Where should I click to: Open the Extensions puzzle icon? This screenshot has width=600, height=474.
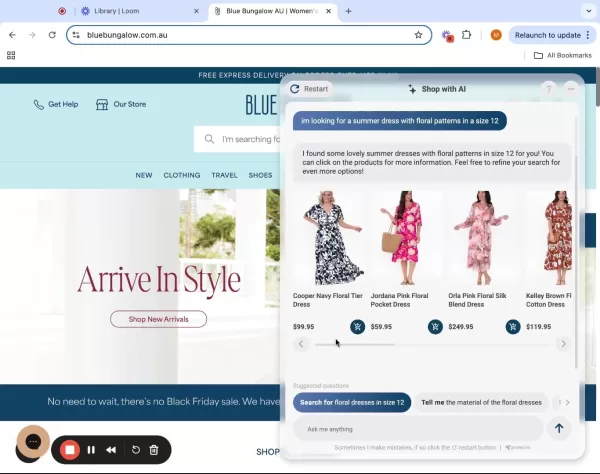coord(466,35)
